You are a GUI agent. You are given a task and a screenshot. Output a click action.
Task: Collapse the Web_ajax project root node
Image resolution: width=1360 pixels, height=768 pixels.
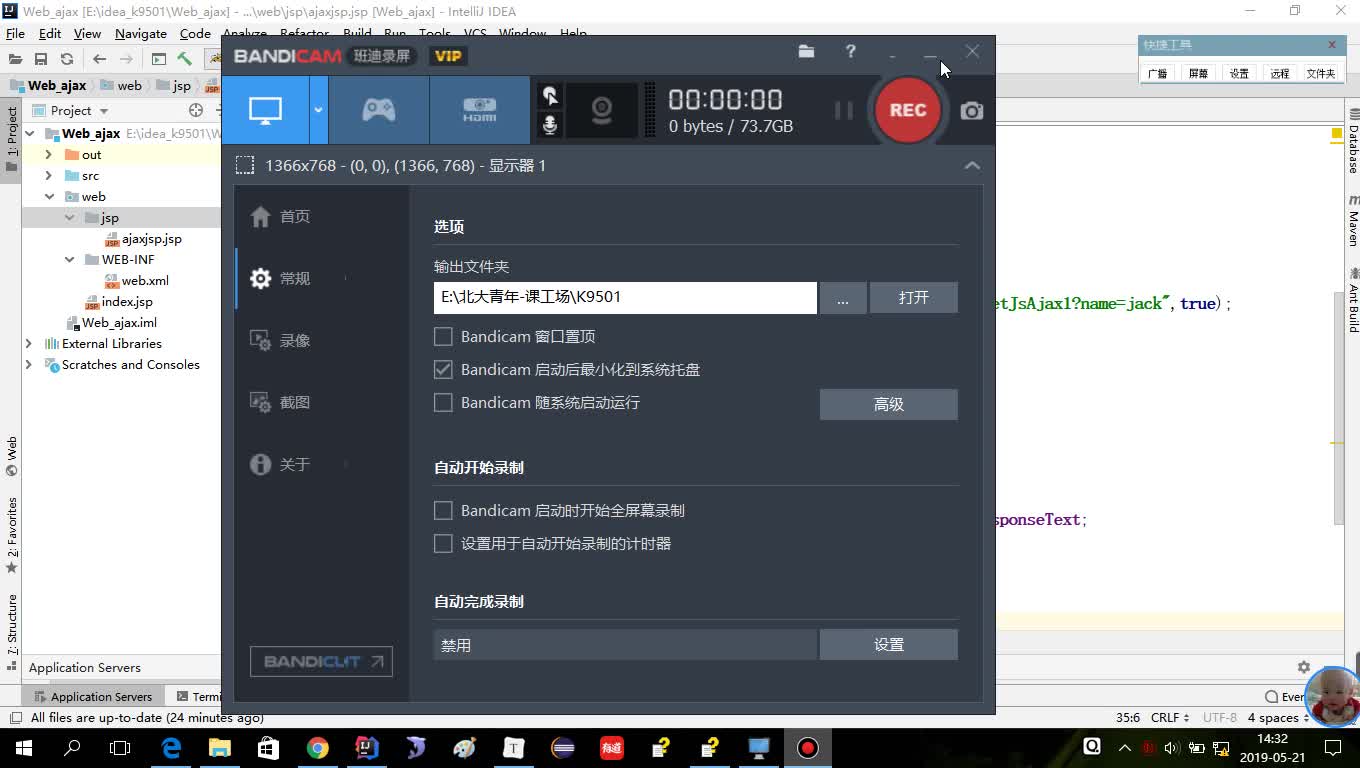29,134
